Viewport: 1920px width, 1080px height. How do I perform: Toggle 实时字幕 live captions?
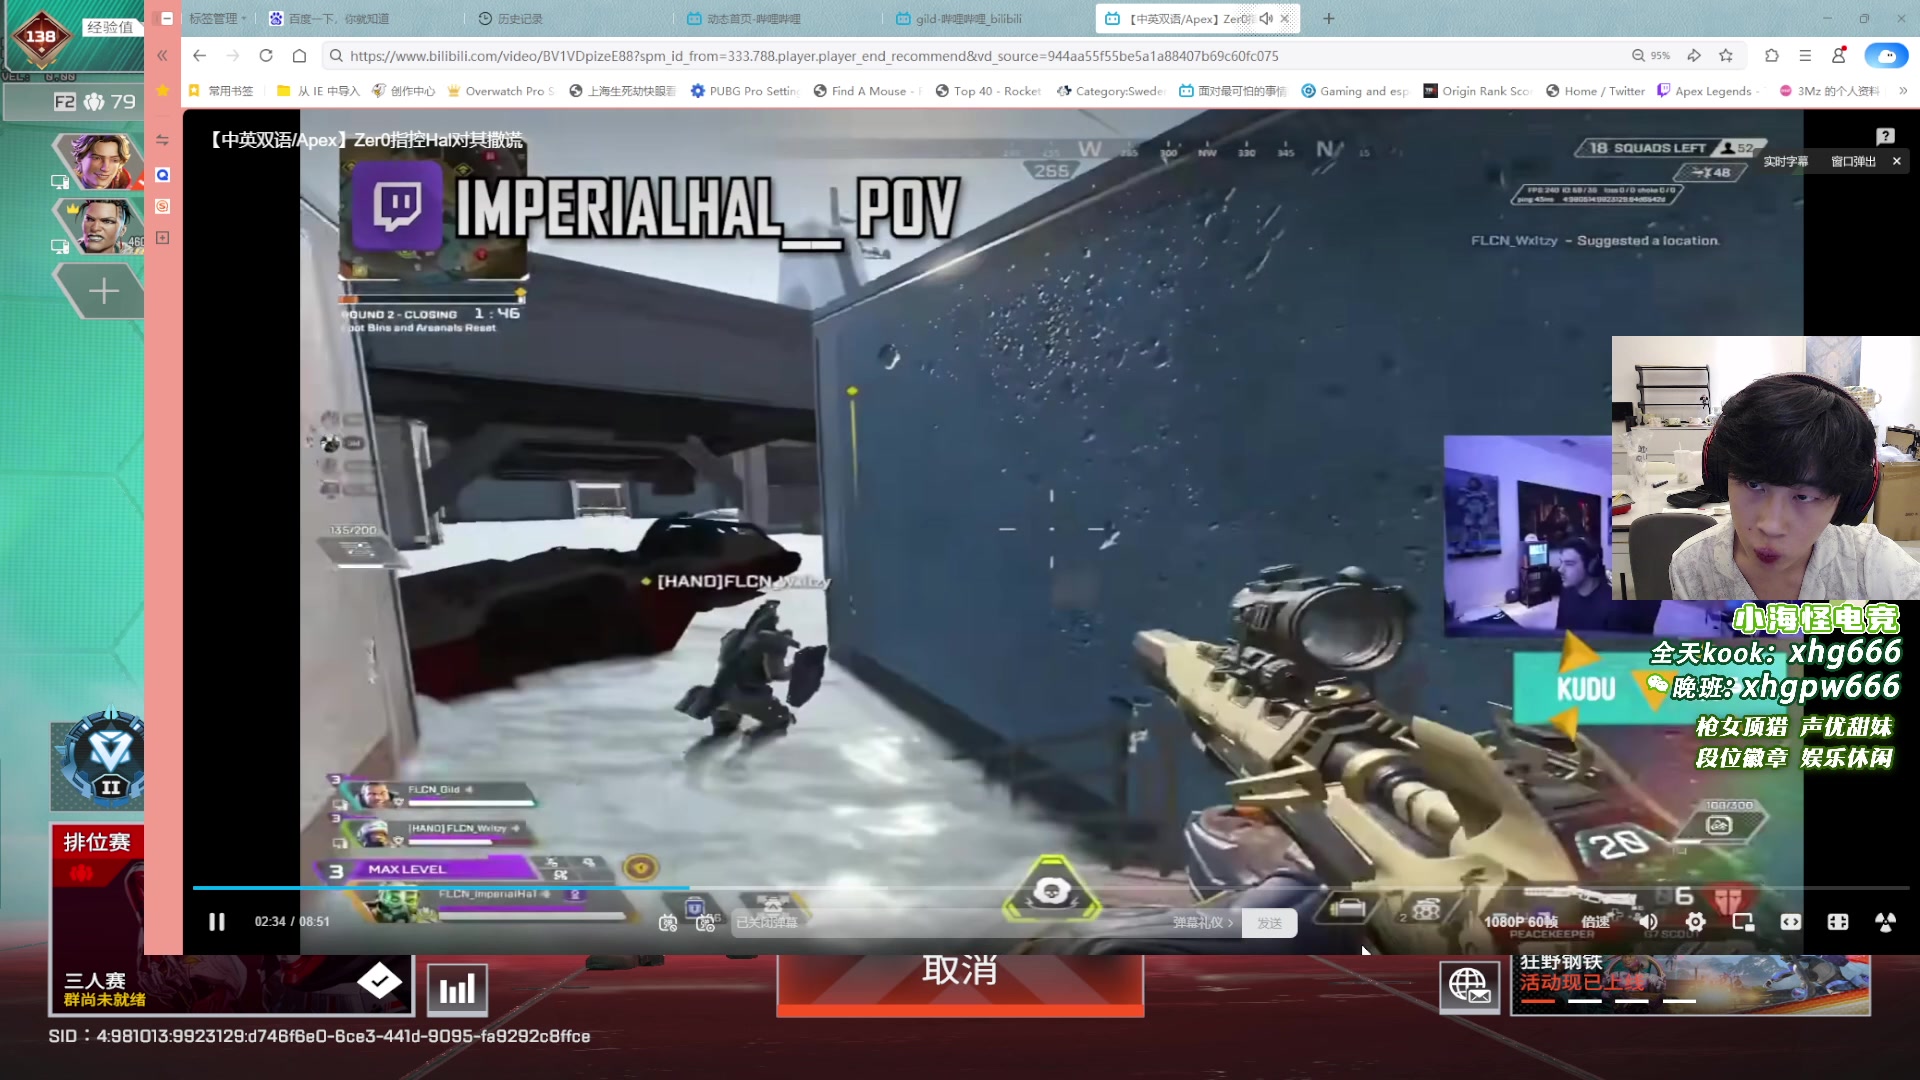(1785, 161)
